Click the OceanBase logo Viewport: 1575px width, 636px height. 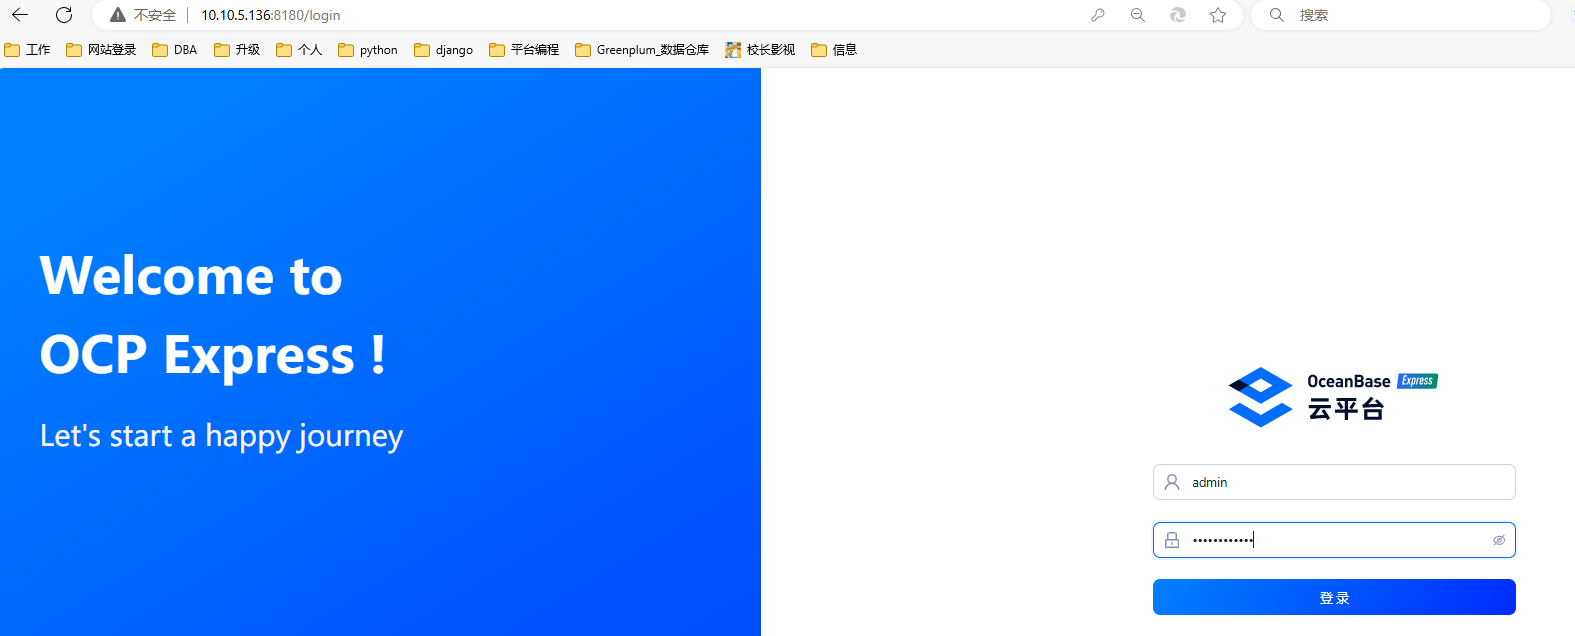pos(1260,397)
